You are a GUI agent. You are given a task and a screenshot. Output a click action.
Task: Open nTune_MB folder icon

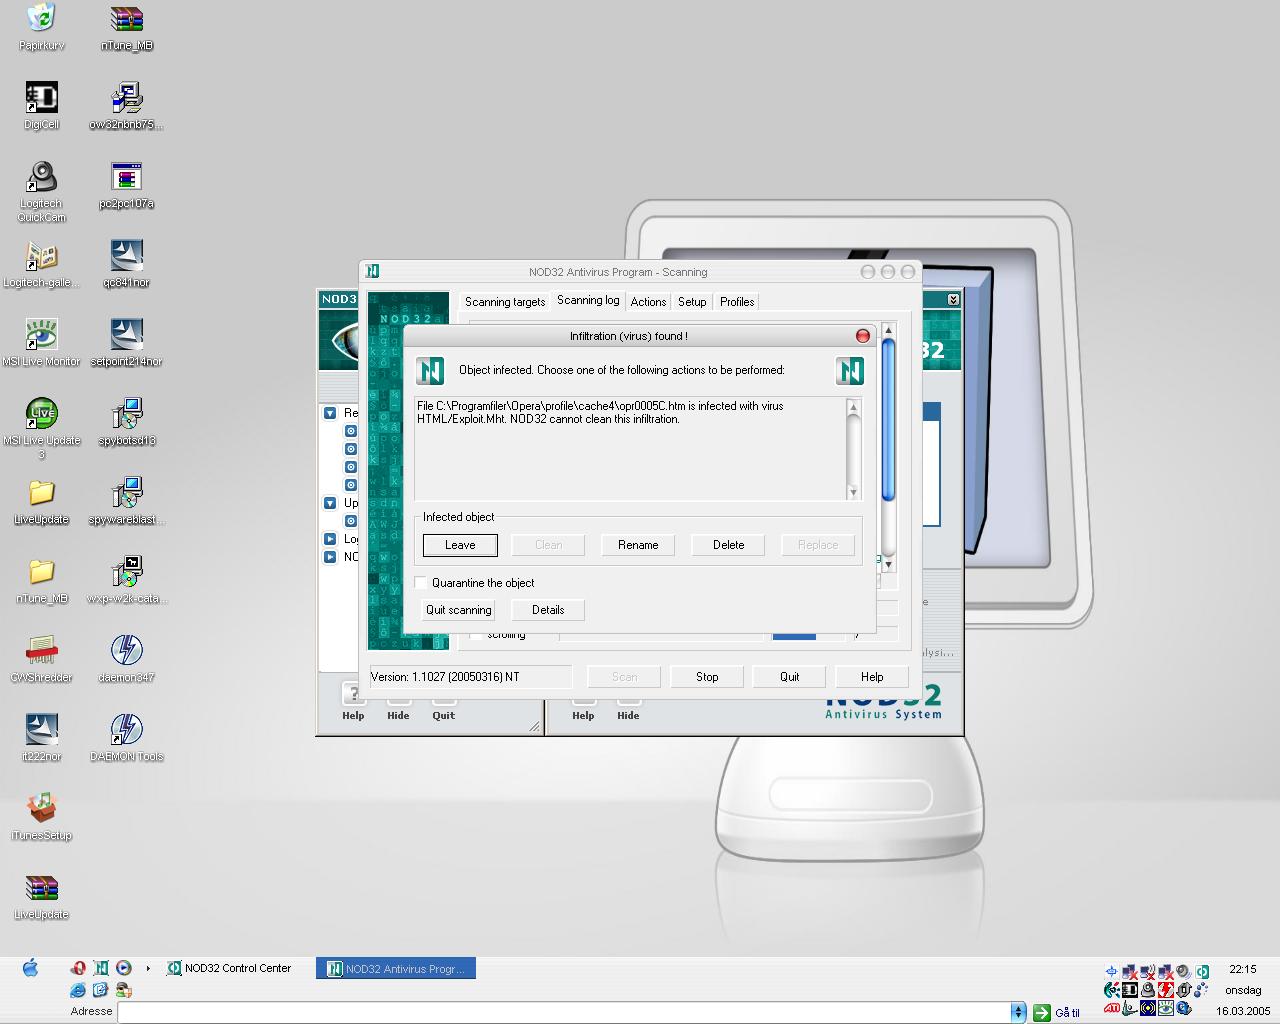[41, 579]
